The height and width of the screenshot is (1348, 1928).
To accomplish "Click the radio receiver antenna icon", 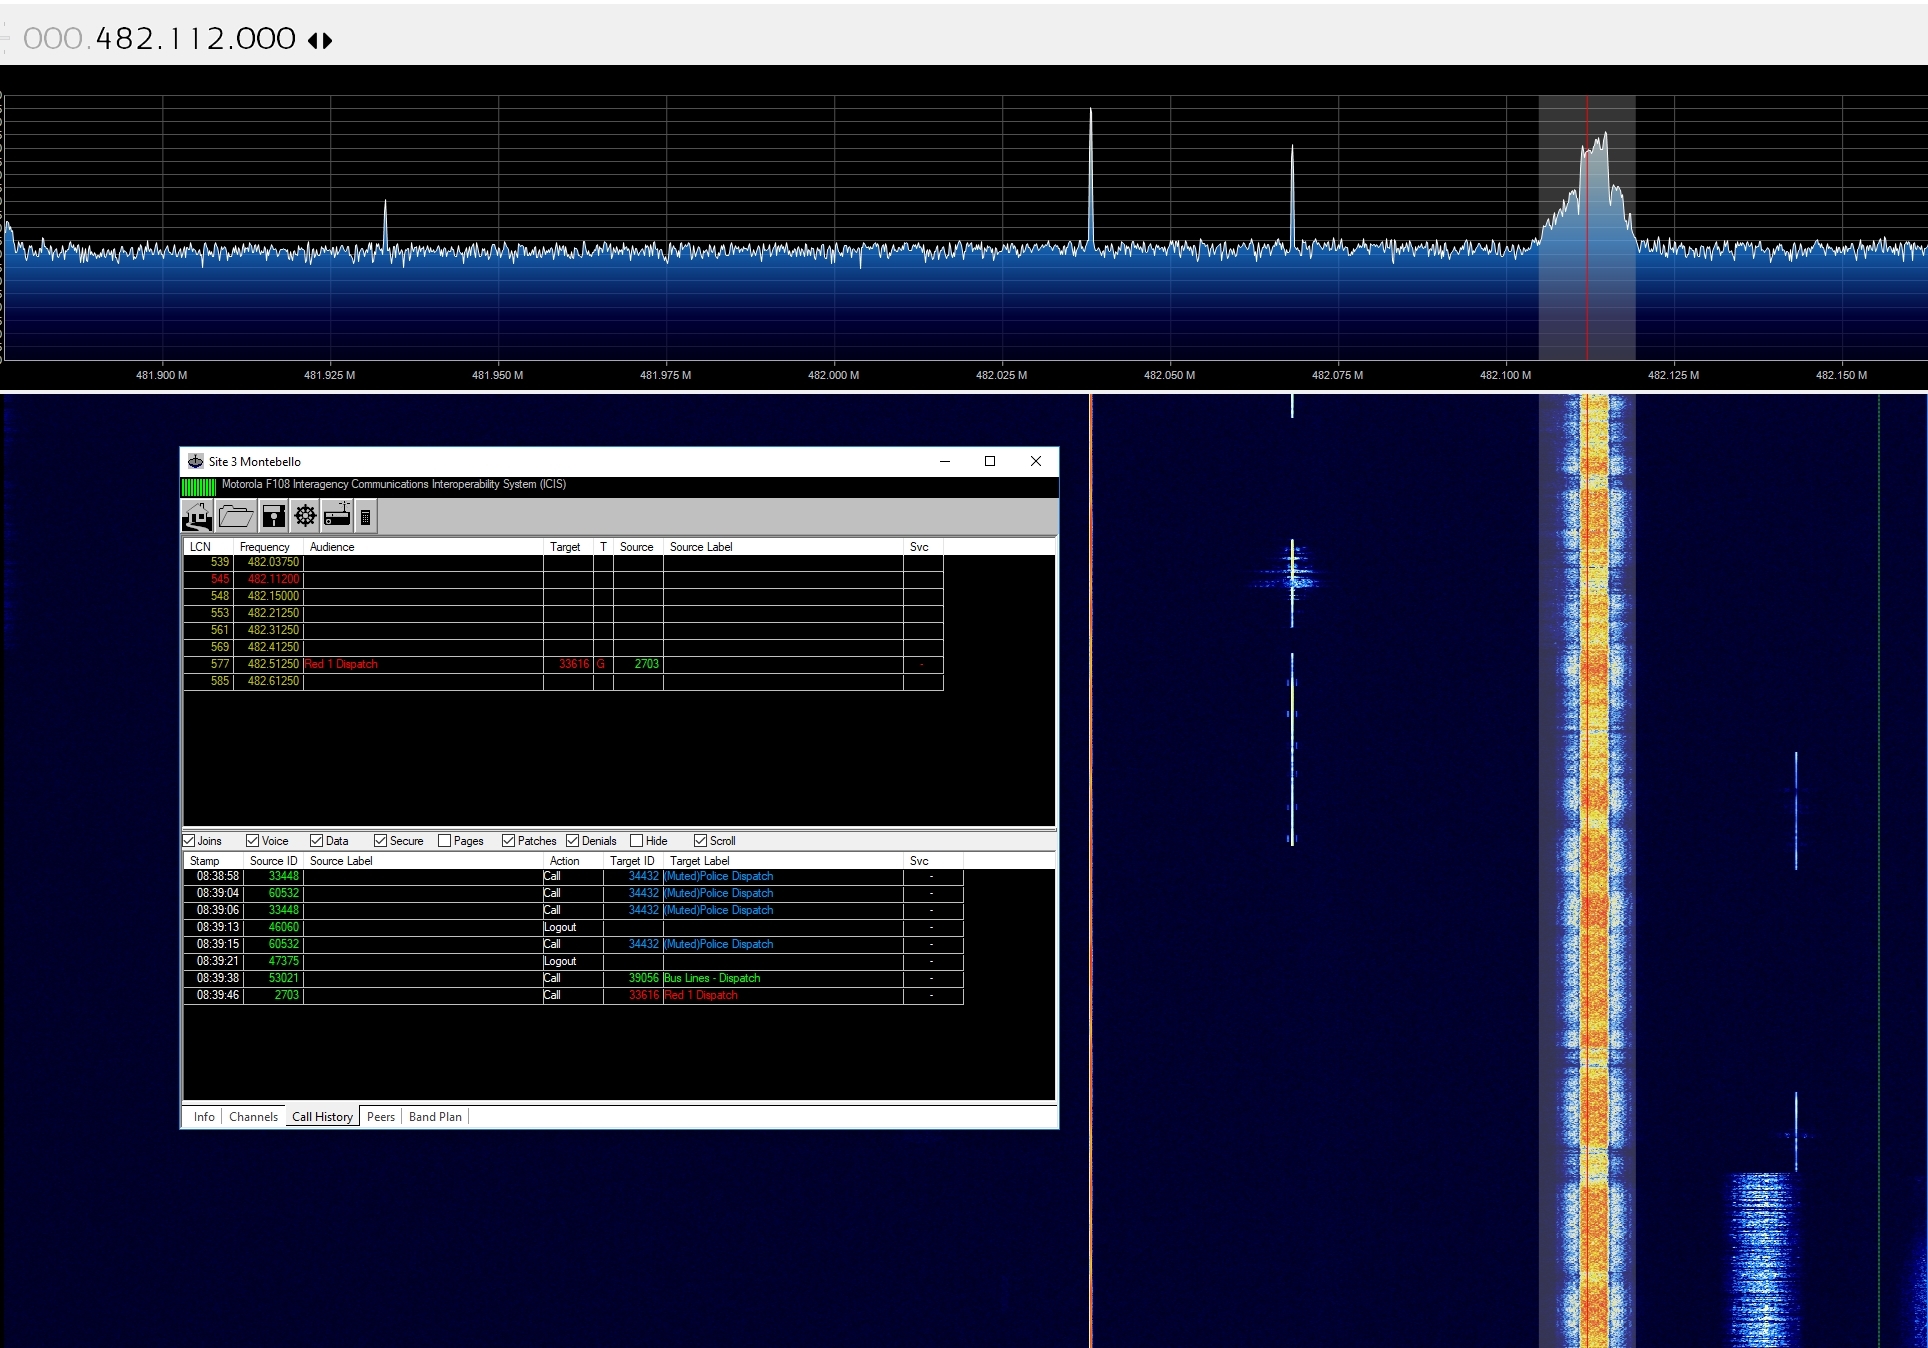I will tap(337, 516).
